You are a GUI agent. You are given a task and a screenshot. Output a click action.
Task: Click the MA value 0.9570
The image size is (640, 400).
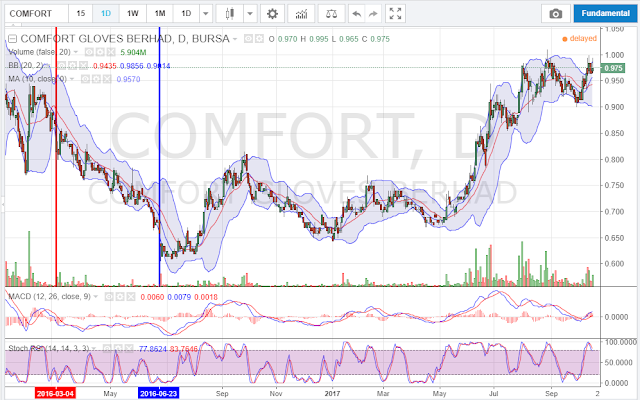[128, 79]
